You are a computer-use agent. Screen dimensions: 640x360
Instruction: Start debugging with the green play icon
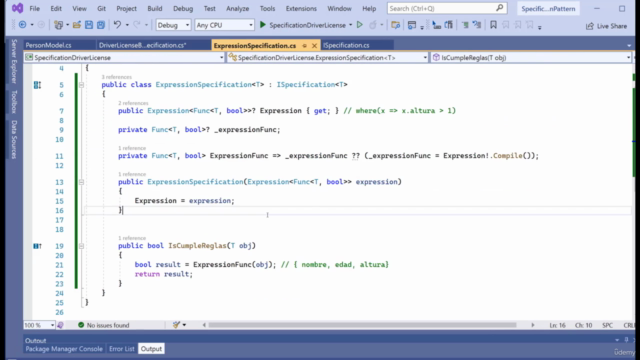click(x=263, y=25)
